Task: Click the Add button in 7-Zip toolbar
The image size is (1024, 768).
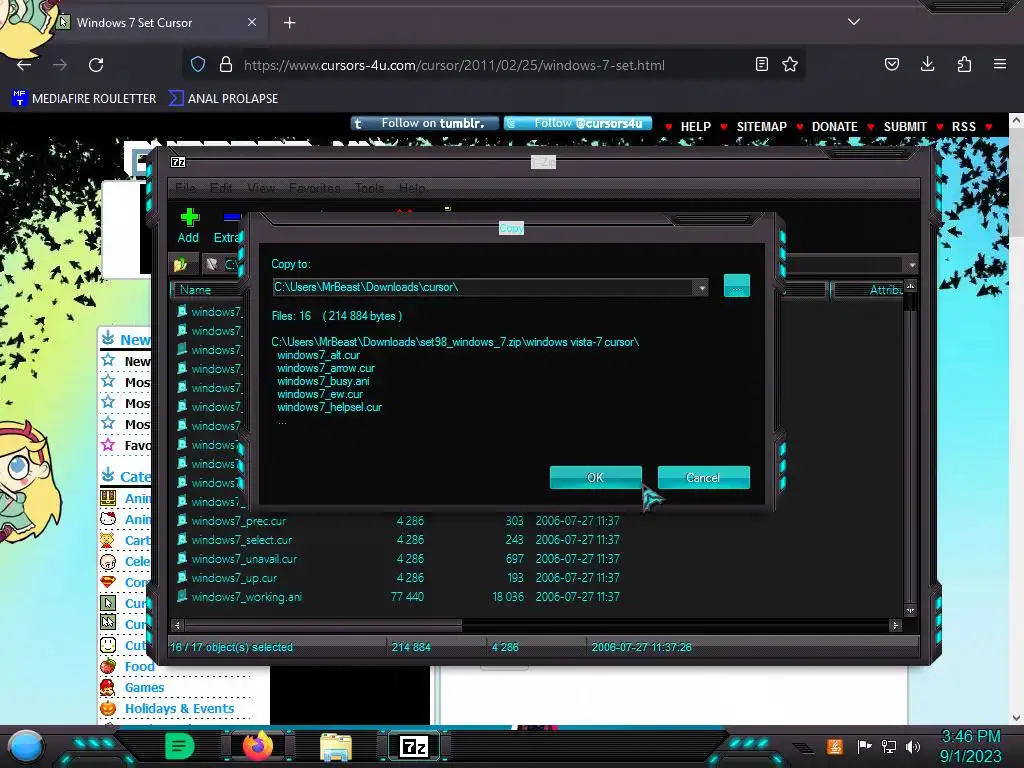Action: coord(189,226)
